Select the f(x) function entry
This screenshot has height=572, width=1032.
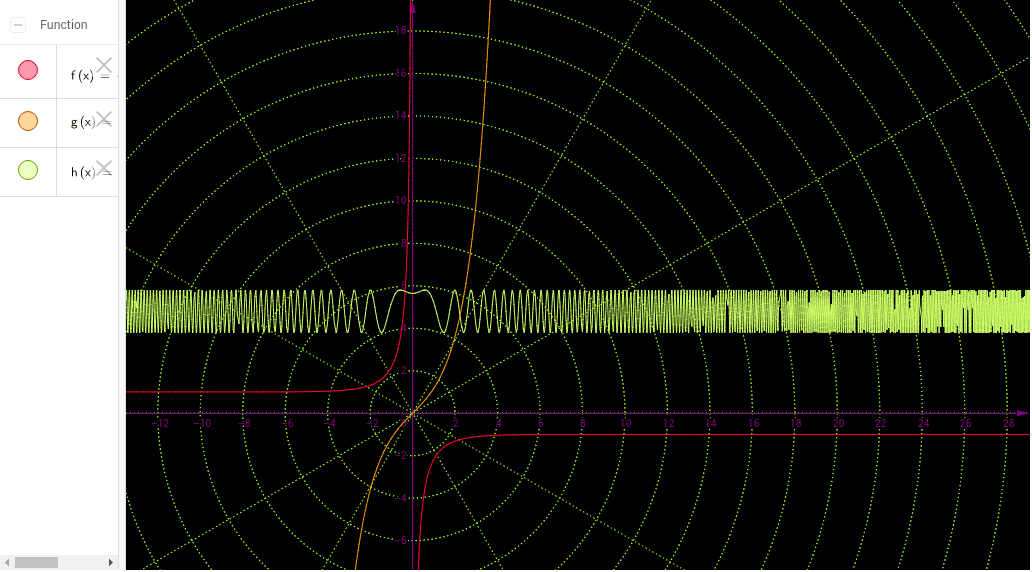click(88, 72)
